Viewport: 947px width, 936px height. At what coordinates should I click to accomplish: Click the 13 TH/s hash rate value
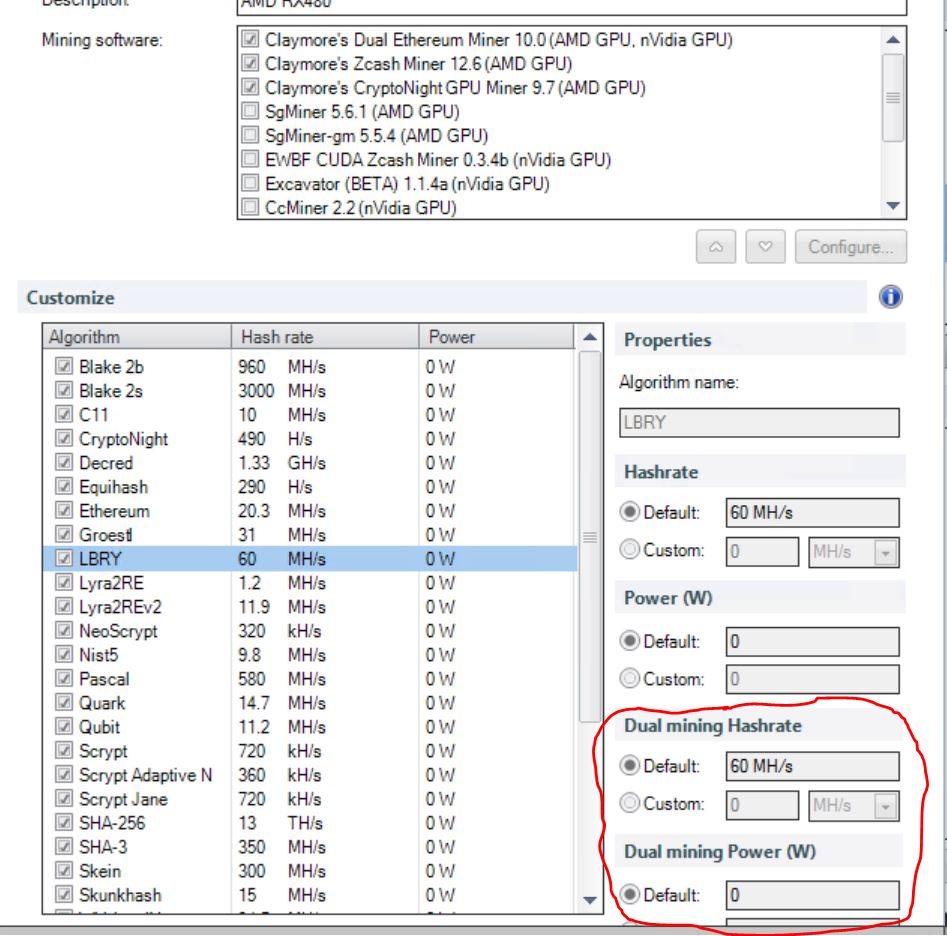pos(280,822)
